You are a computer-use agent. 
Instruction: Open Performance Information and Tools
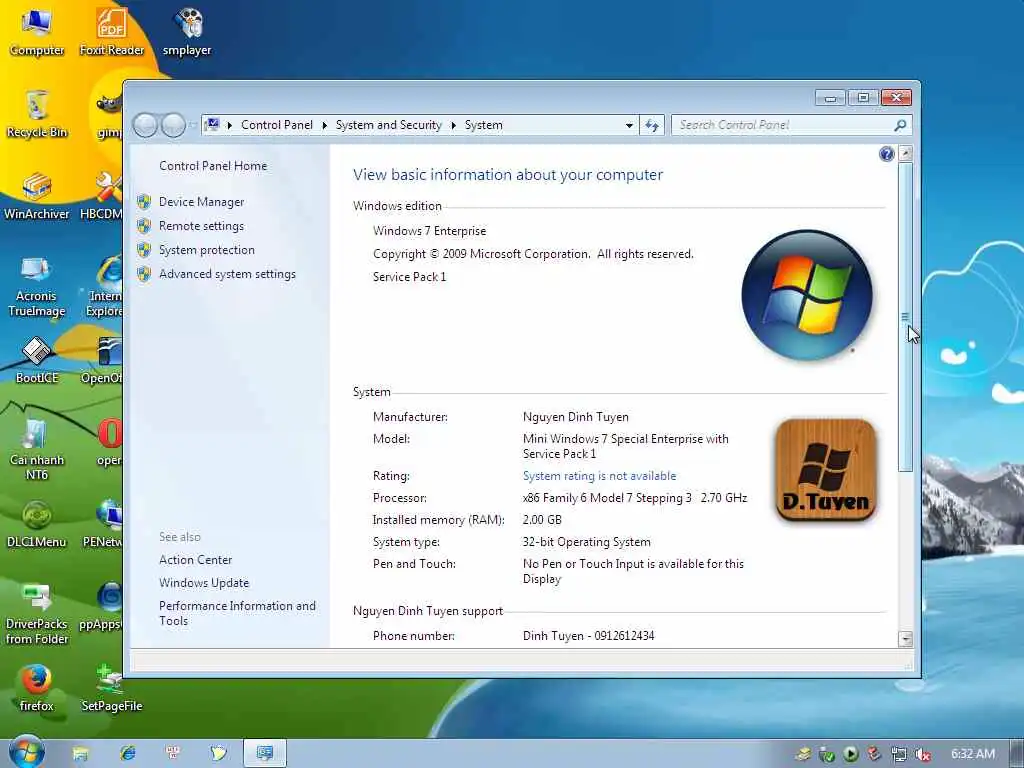click(x=237, y=613)
